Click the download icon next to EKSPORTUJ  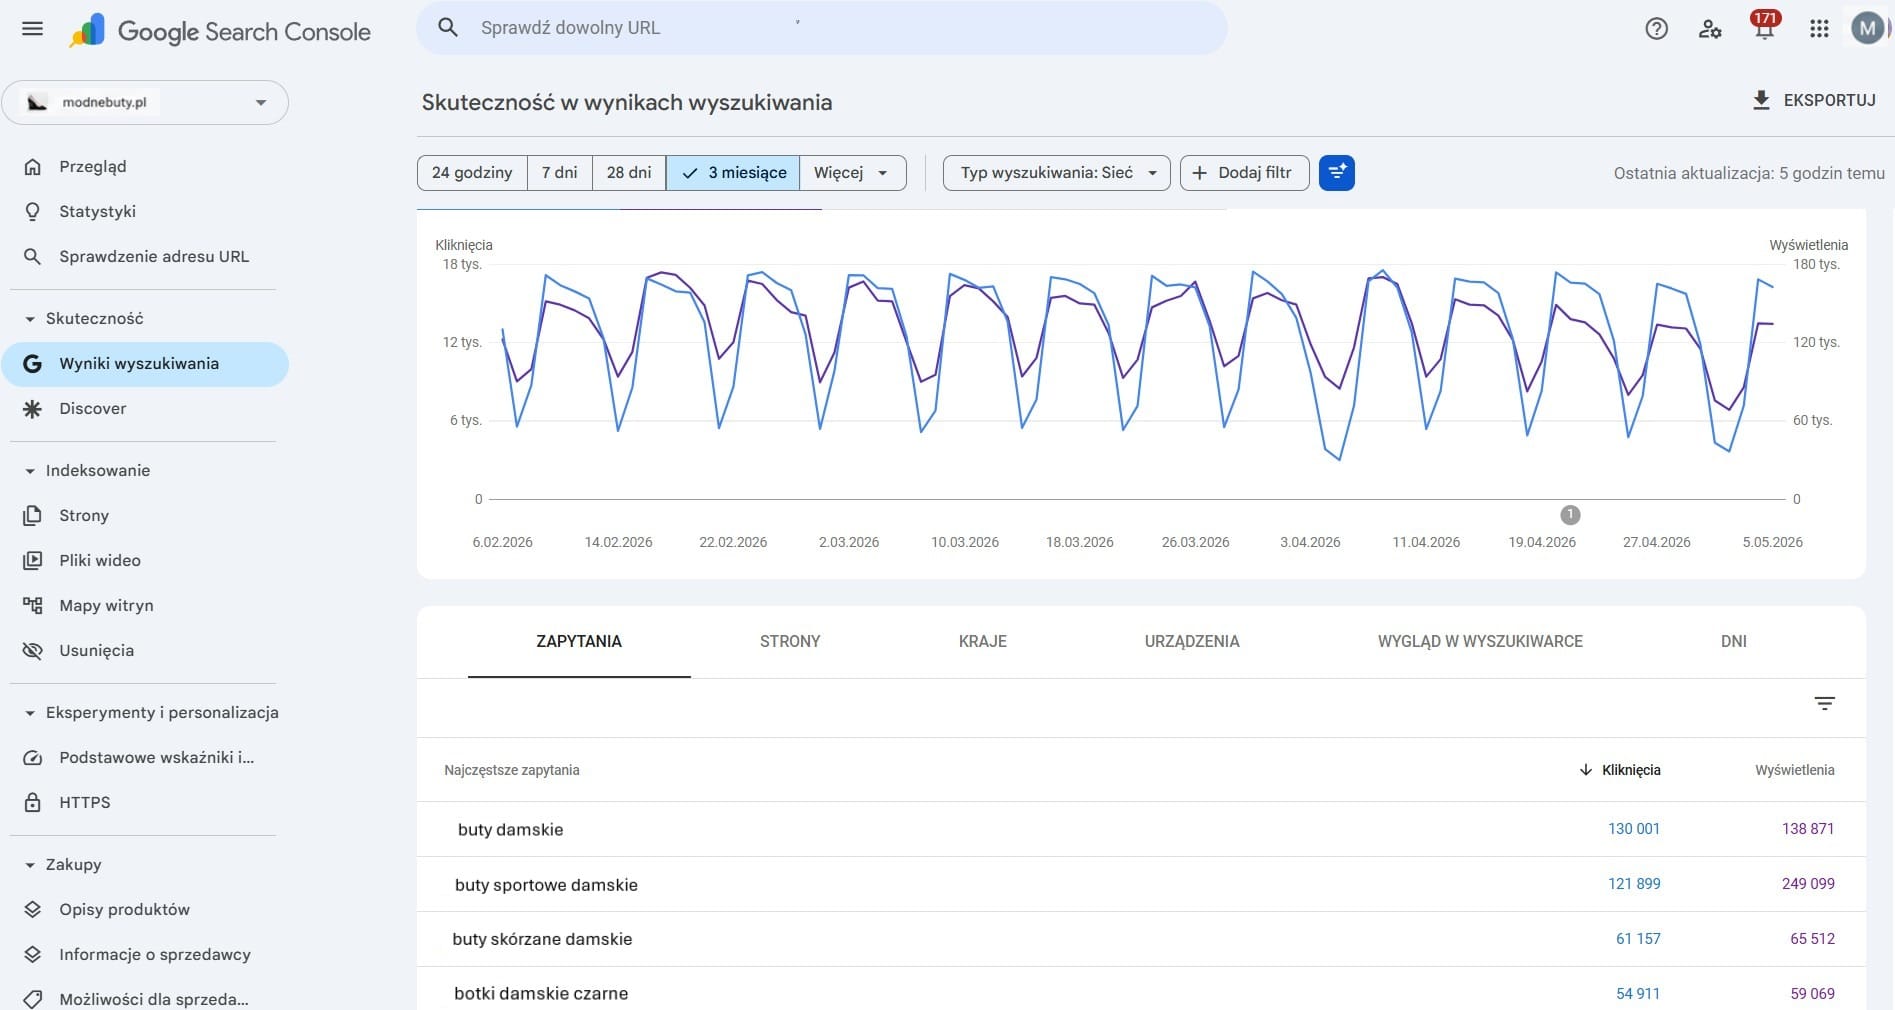(x=1761, y=100)
